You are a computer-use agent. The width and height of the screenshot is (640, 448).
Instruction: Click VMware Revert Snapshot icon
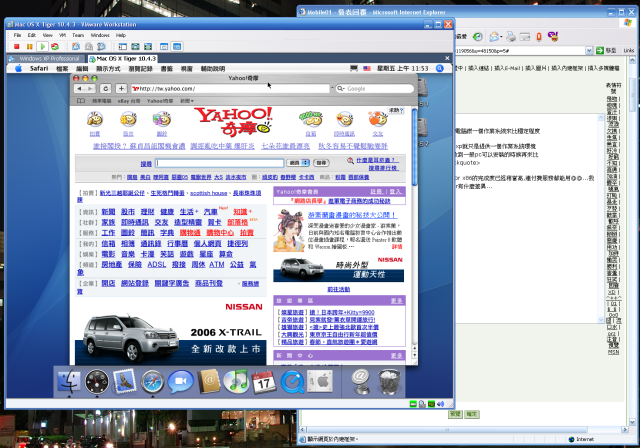(89, 47)
